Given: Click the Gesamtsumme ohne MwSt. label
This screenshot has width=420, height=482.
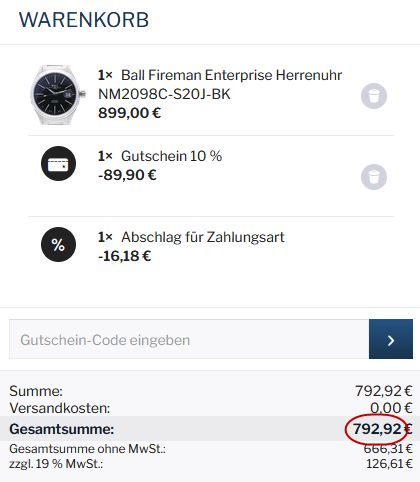Looking at the screenshot, I should 87,449.
